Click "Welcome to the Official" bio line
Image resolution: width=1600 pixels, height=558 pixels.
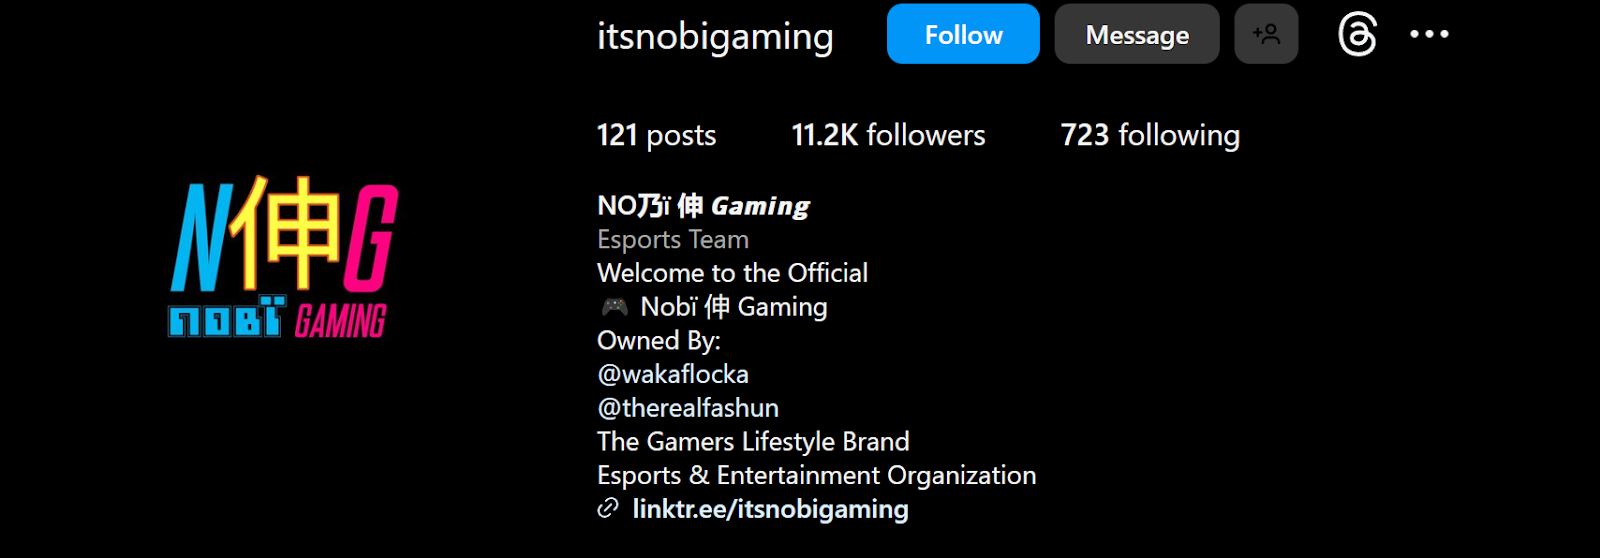coord(732,273)
